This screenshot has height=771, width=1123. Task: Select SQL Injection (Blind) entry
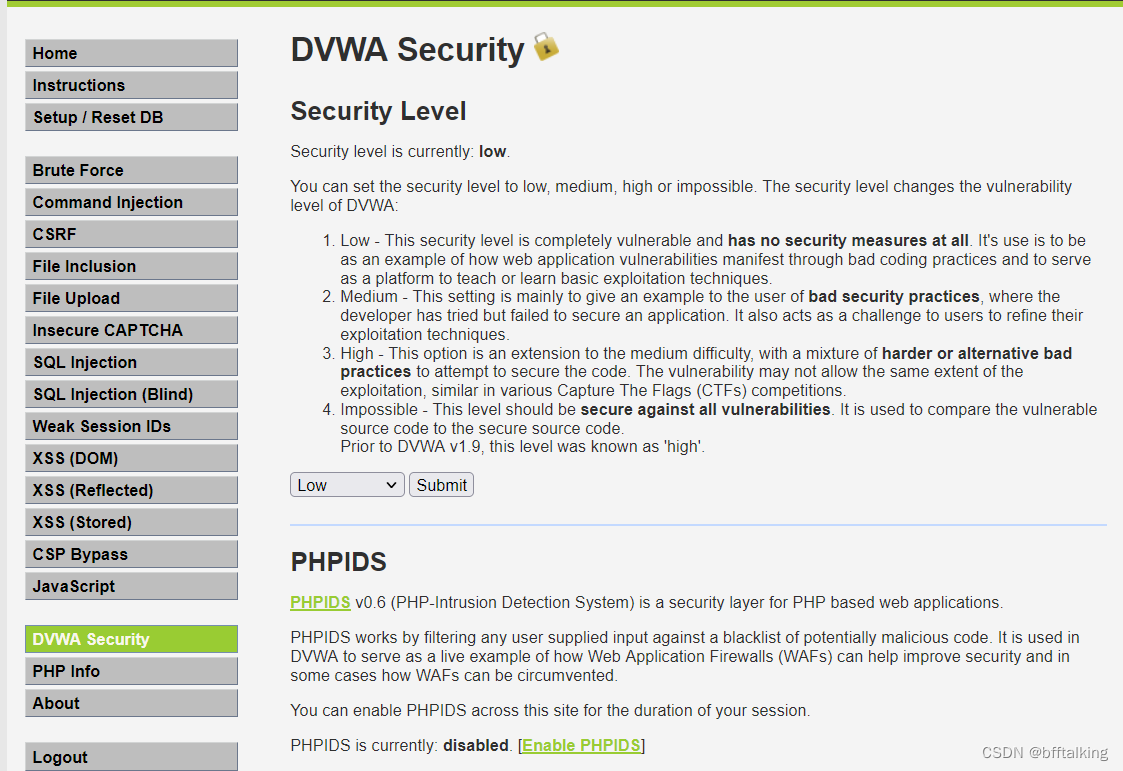point(131,394)
